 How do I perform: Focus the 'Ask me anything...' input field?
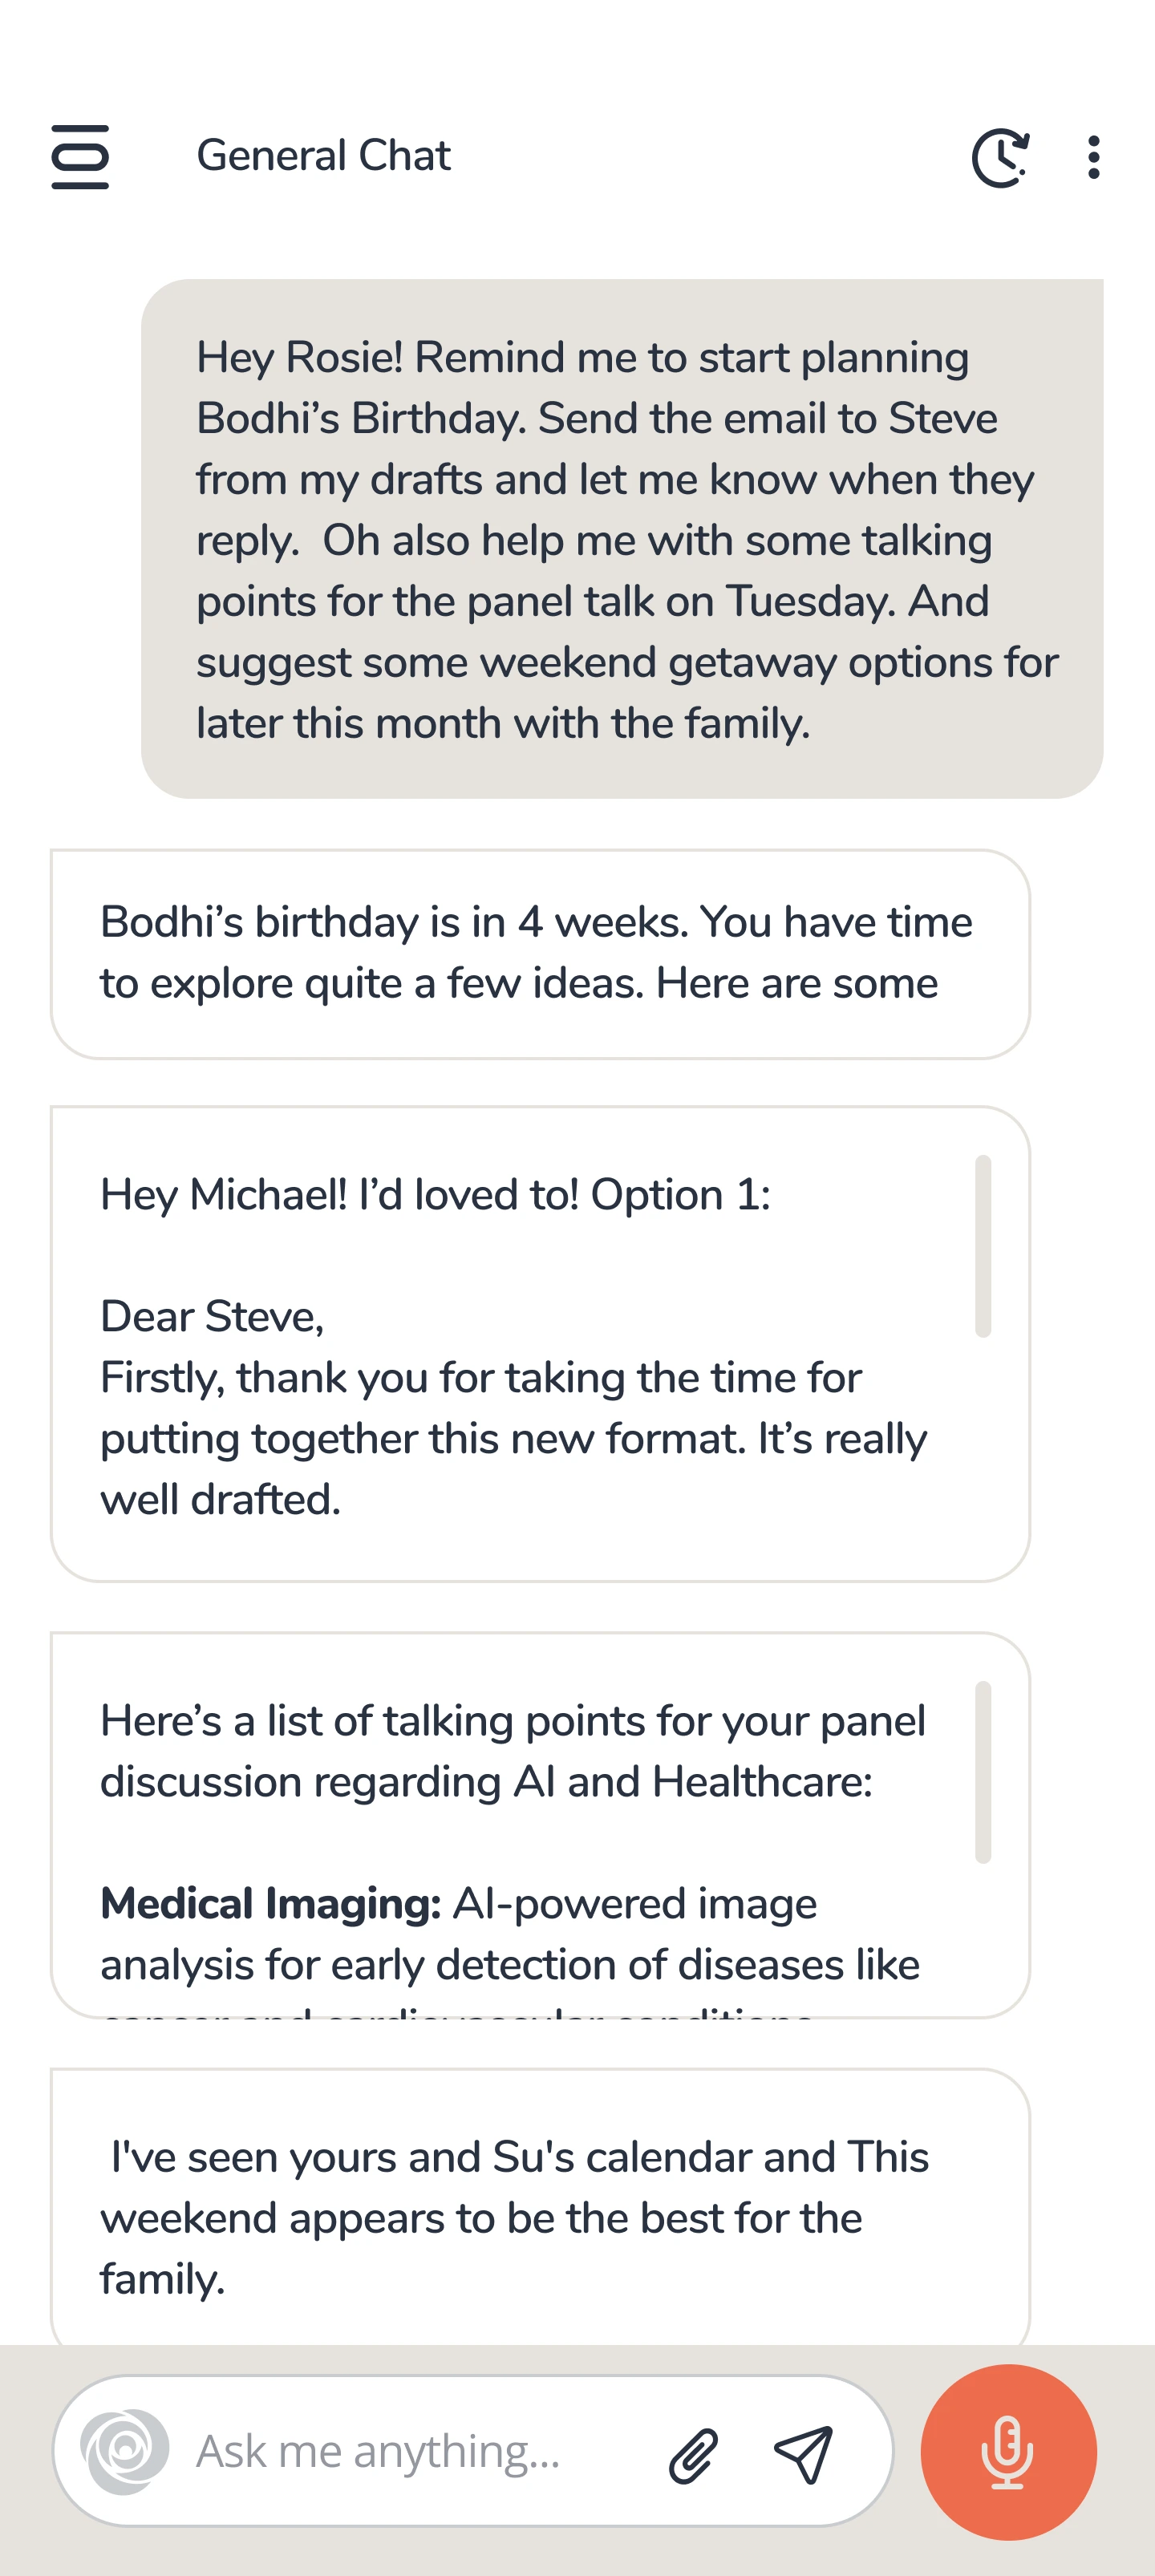coord(410,2452)
